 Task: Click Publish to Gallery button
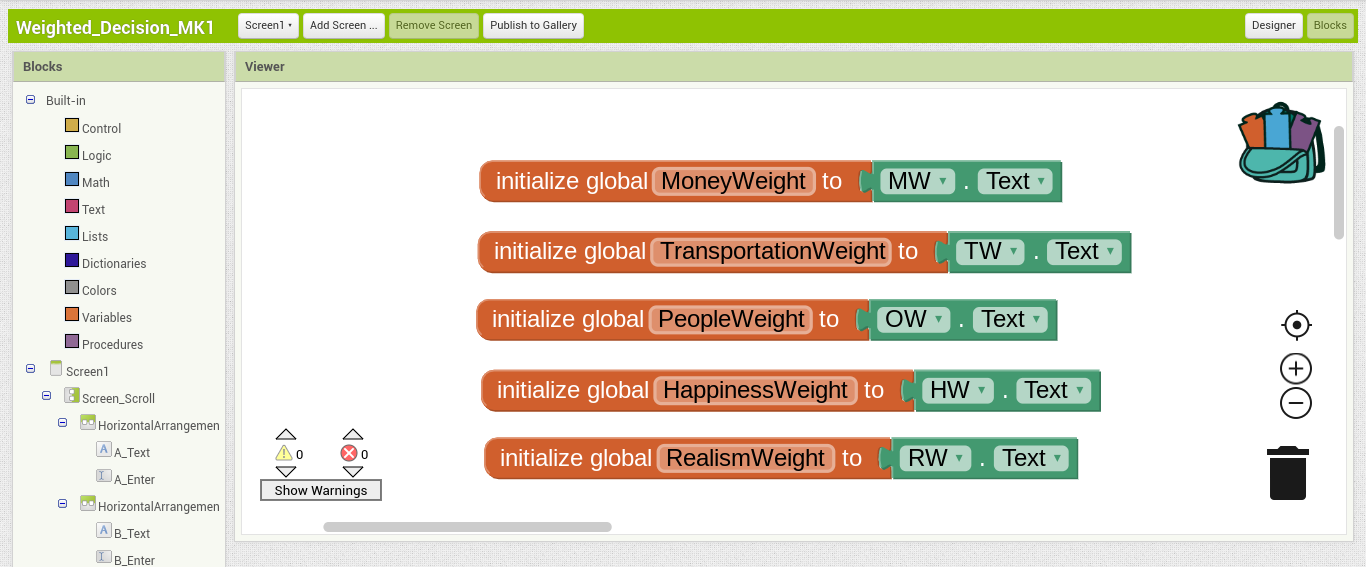point(533,26)
